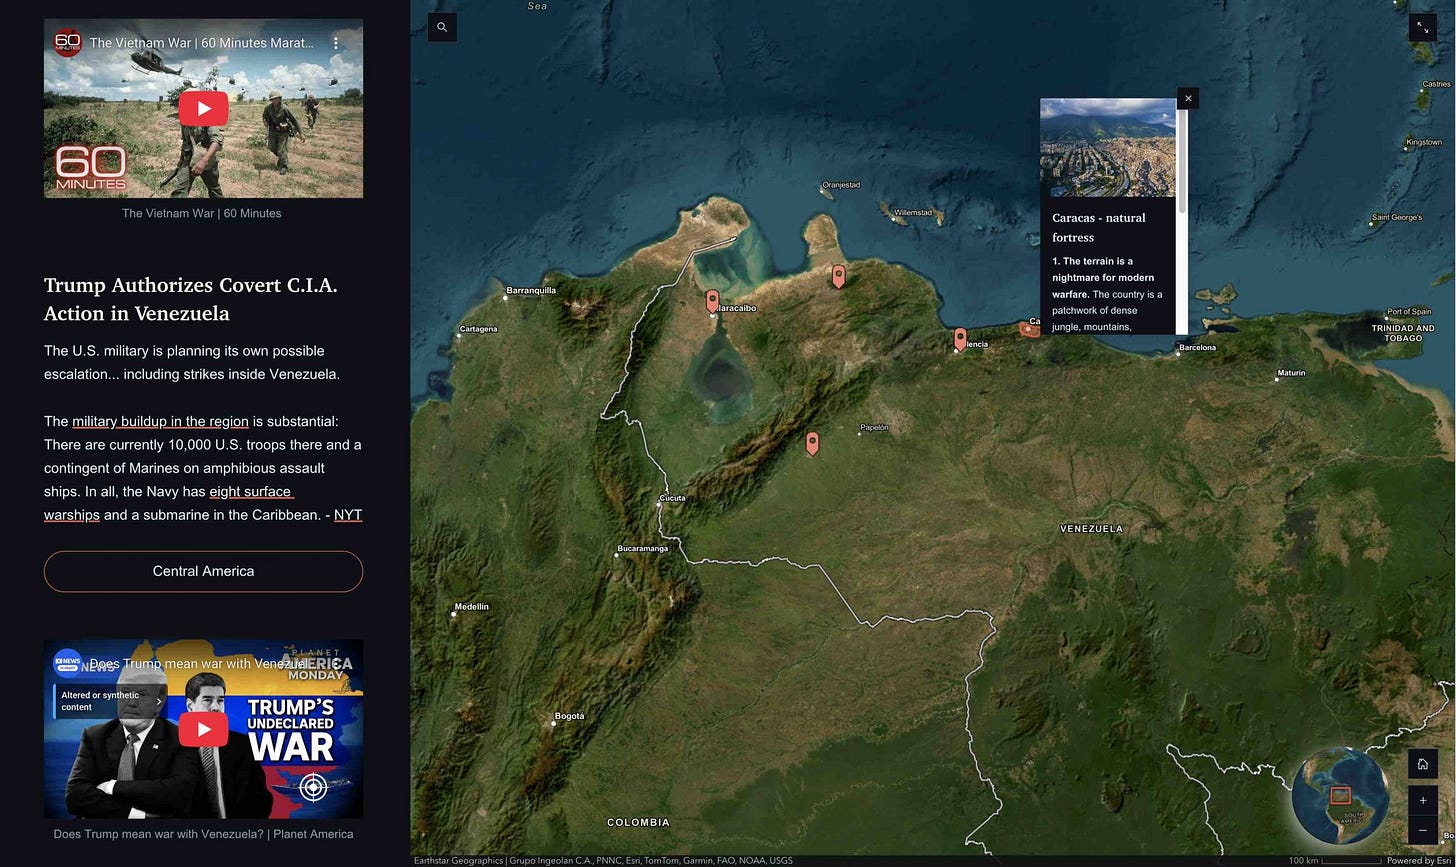
Task: Click 'Trump Authorizes Covert C.I.A. Action' heading
Action: pyautogui.click(x=191, y=299)
